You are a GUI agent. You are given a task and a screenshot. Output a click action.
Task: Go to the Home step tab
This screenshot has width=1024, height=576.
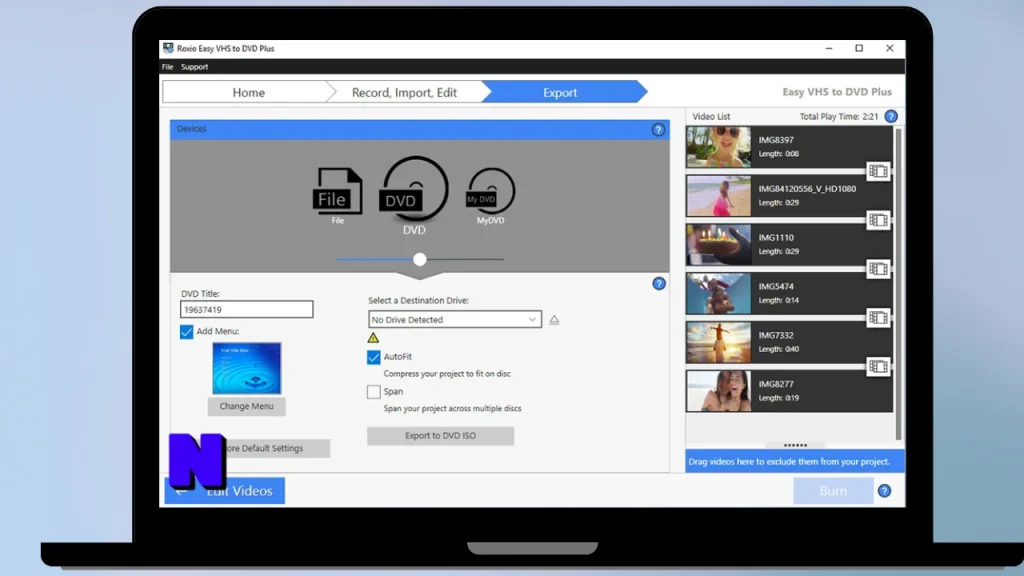tap(248, 92)
